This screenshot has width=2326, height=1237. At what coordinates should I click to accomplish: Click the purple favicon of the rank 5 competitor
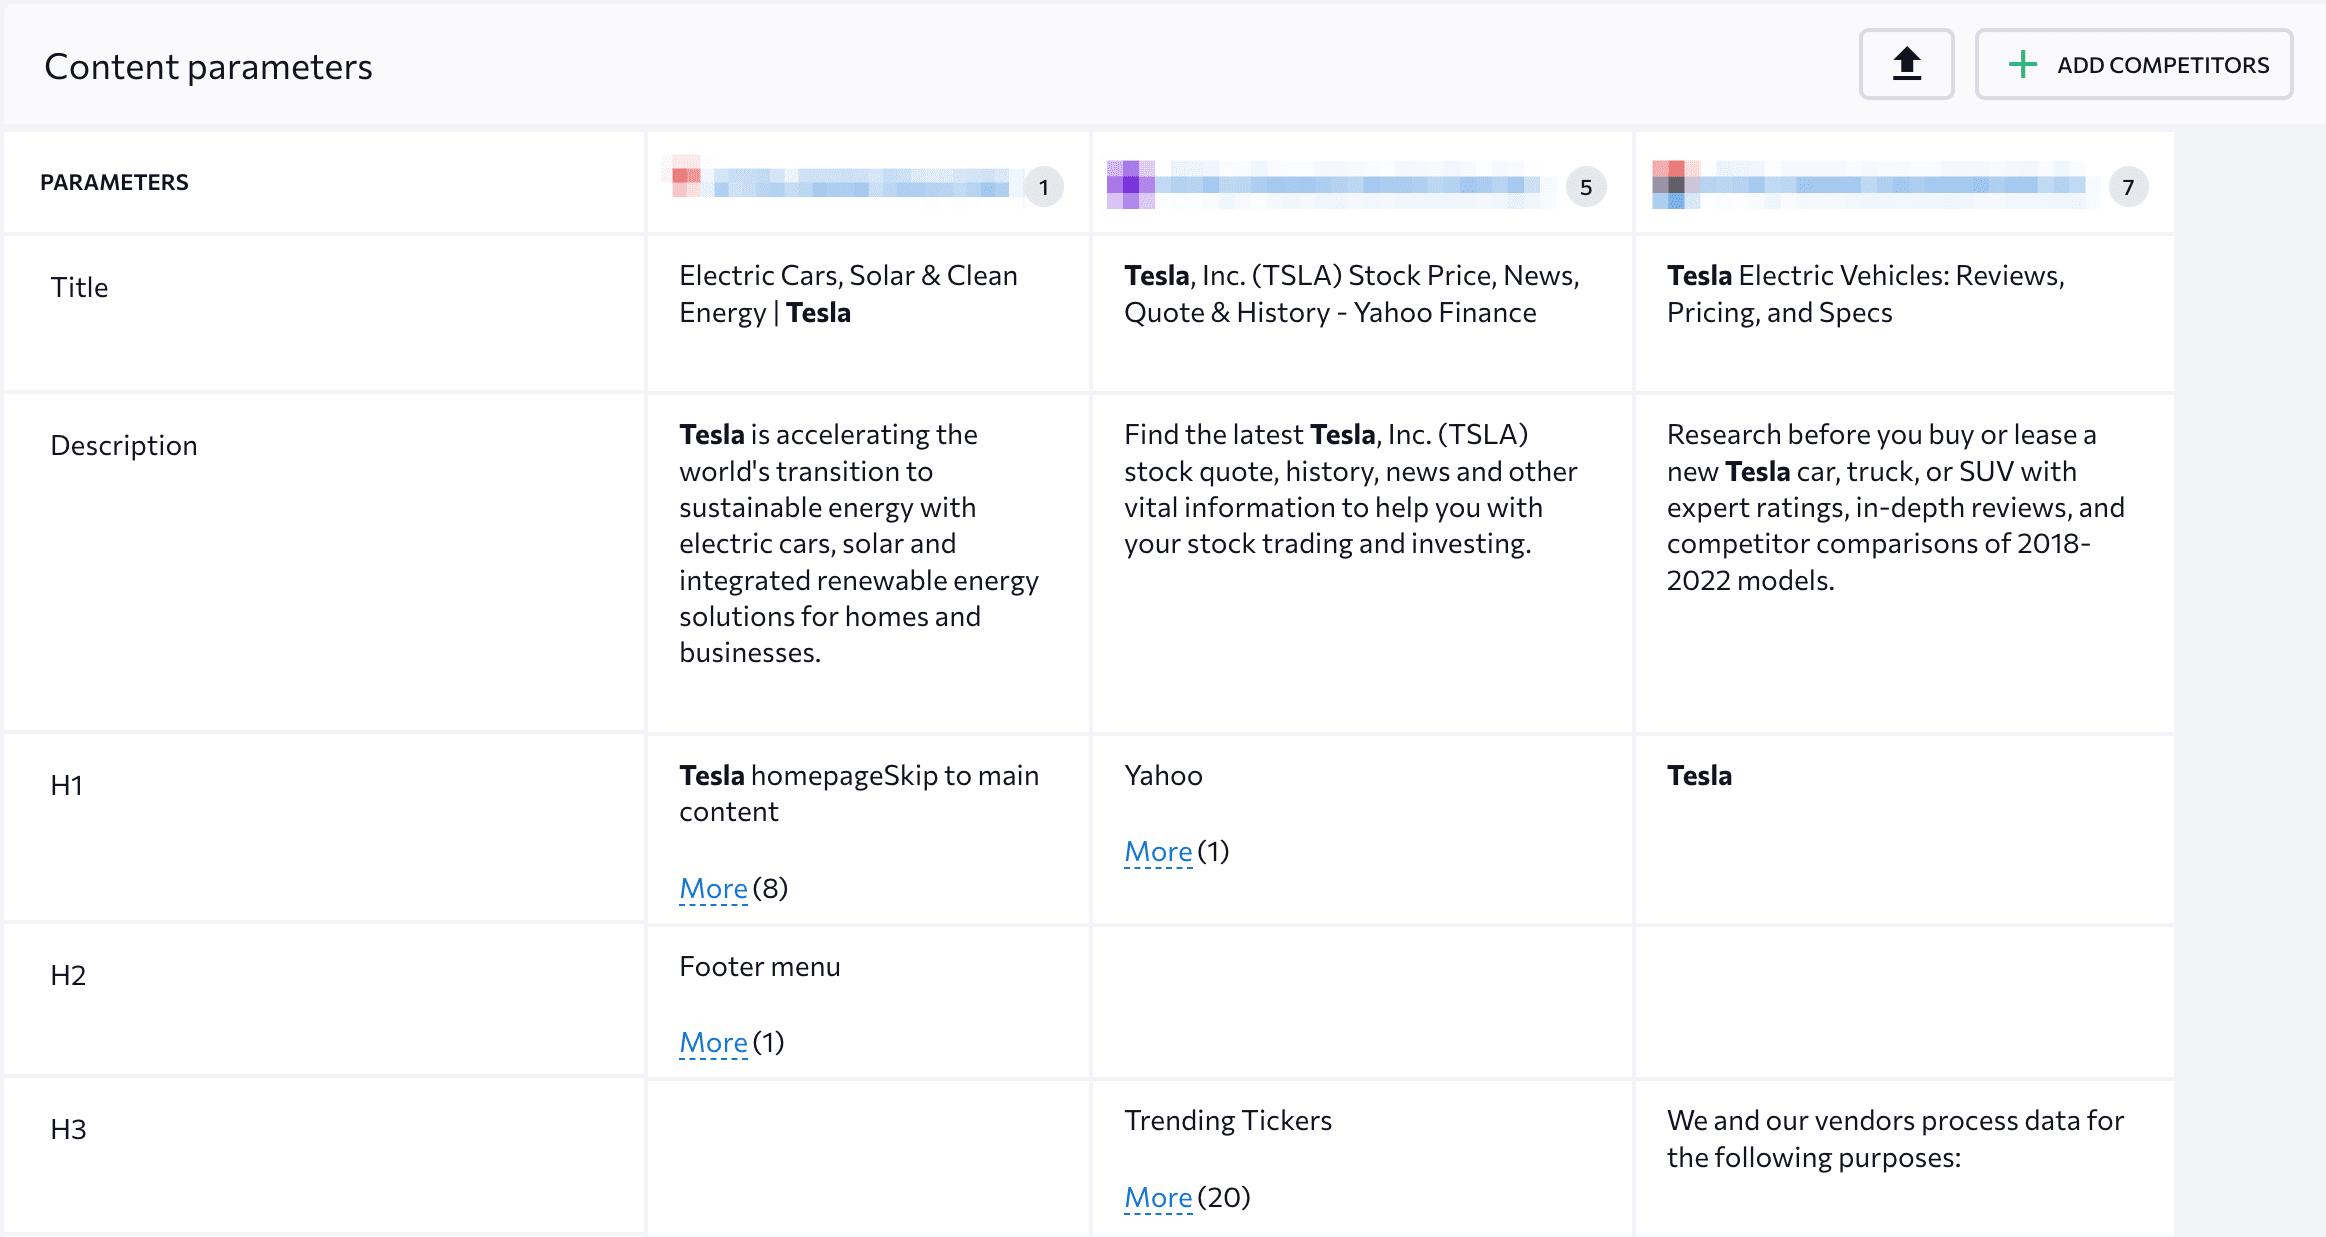pyautogui.click(x=1130, y=185)
